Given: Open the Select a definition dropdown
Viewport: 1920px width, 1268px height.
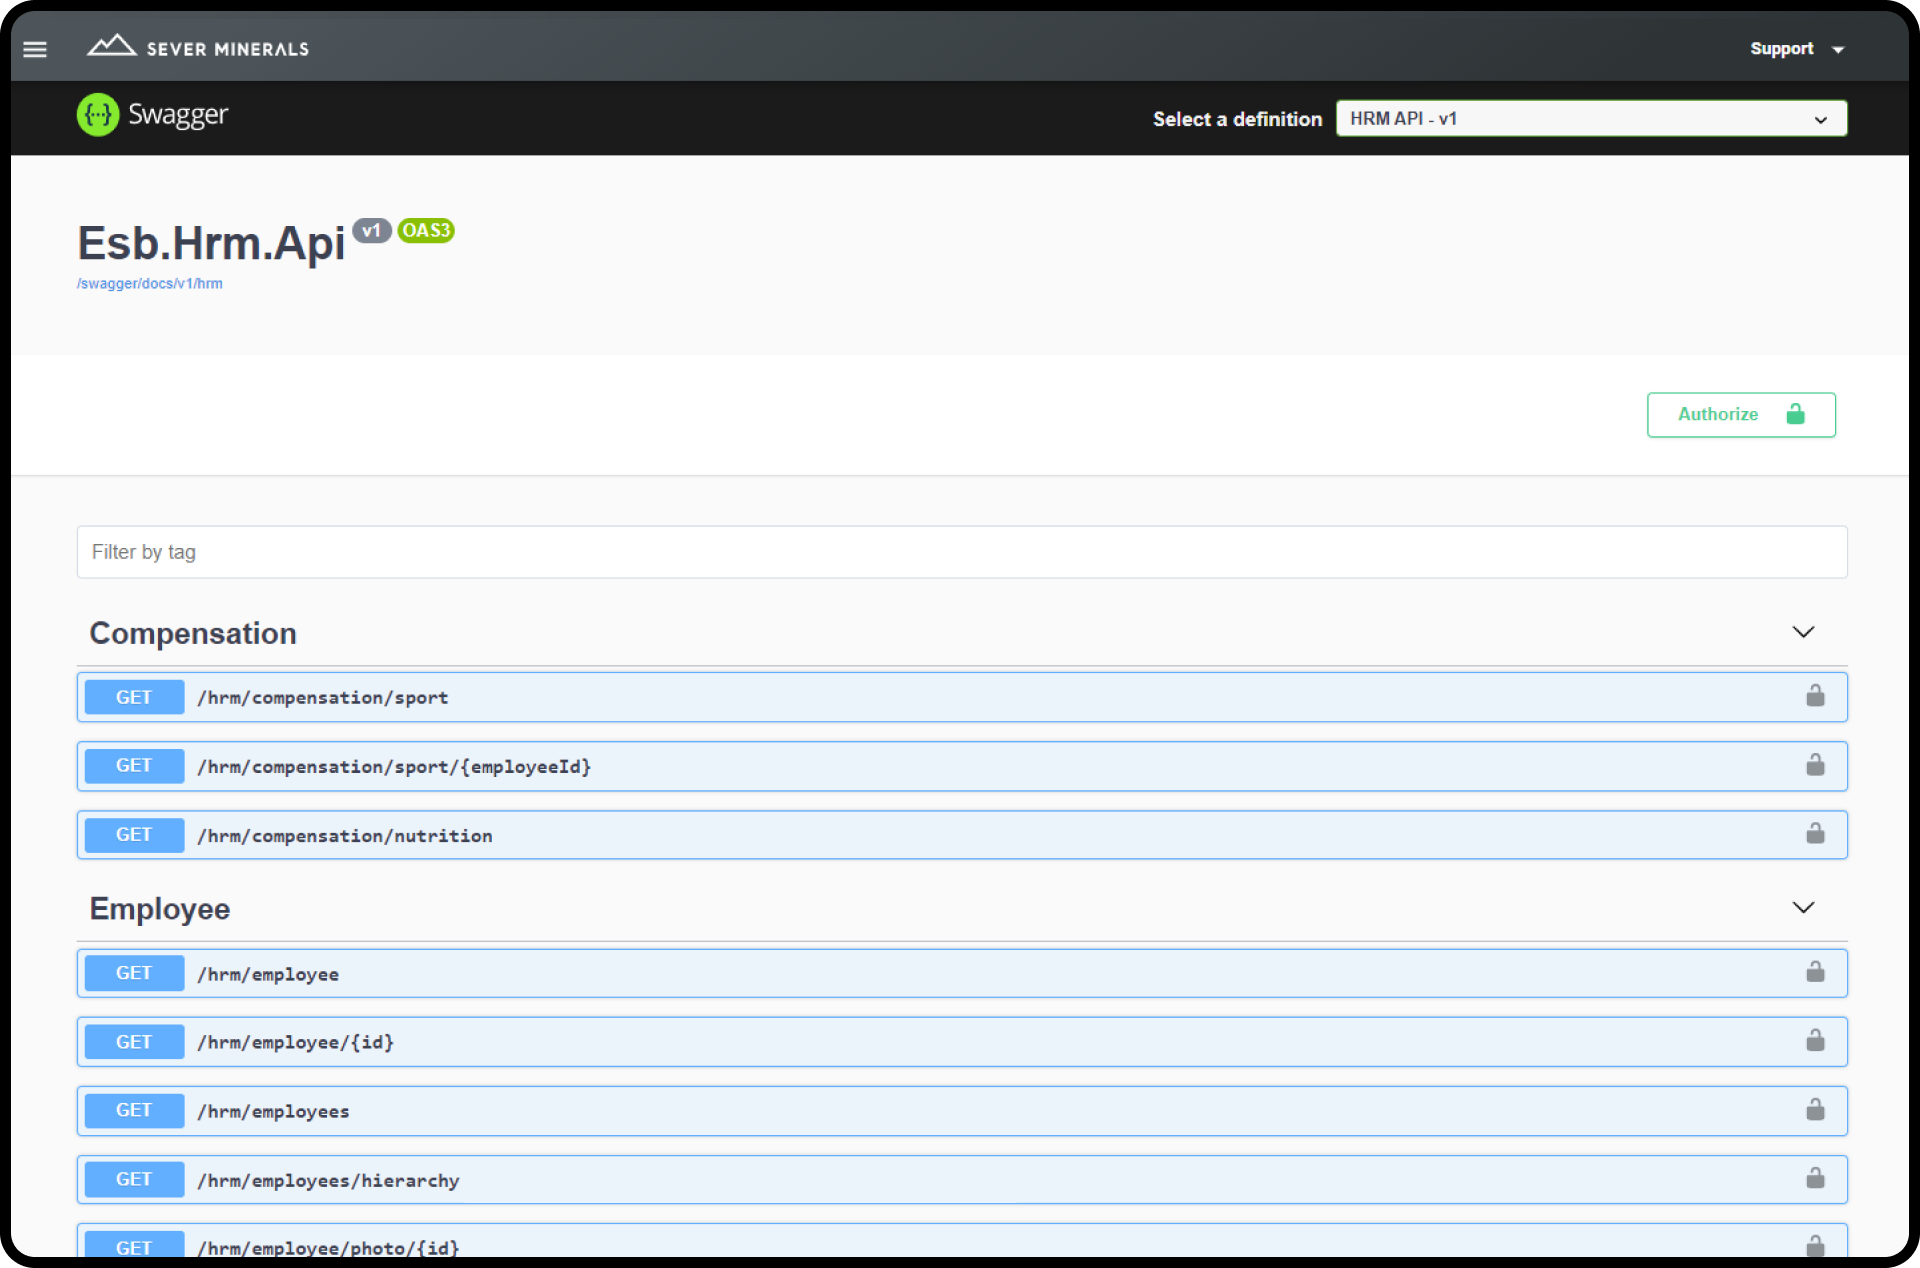Looking at the screenshot, I should [1590, 119].
